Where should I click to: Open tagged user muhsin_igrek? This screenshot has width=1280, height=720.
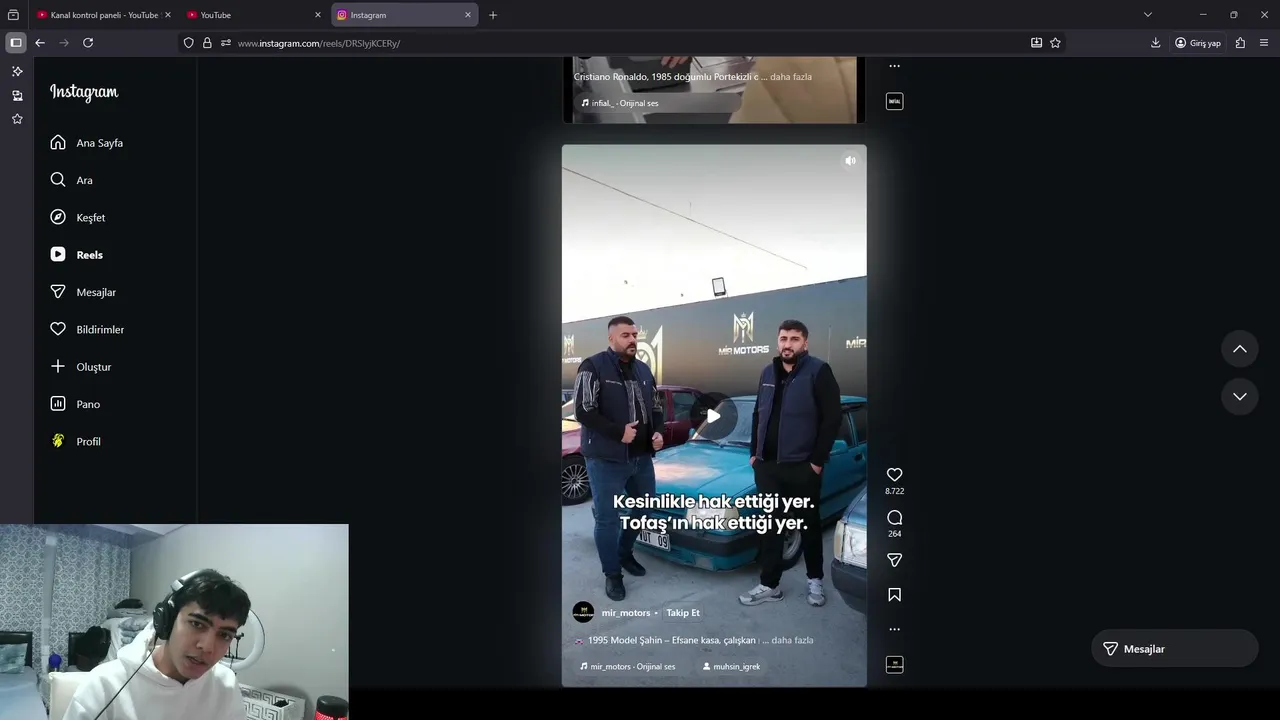tap(732, 666)
